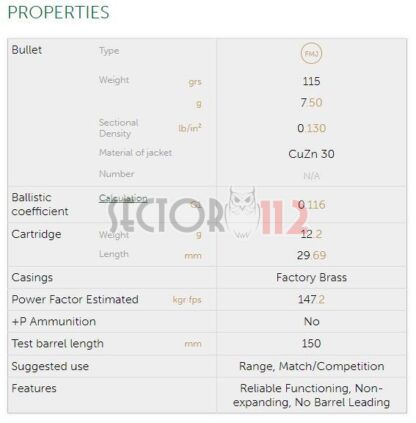The height and width of the screenshot is (423, 416).
Task: Click the Power Factor Estimated label
Action: [75, 300]
